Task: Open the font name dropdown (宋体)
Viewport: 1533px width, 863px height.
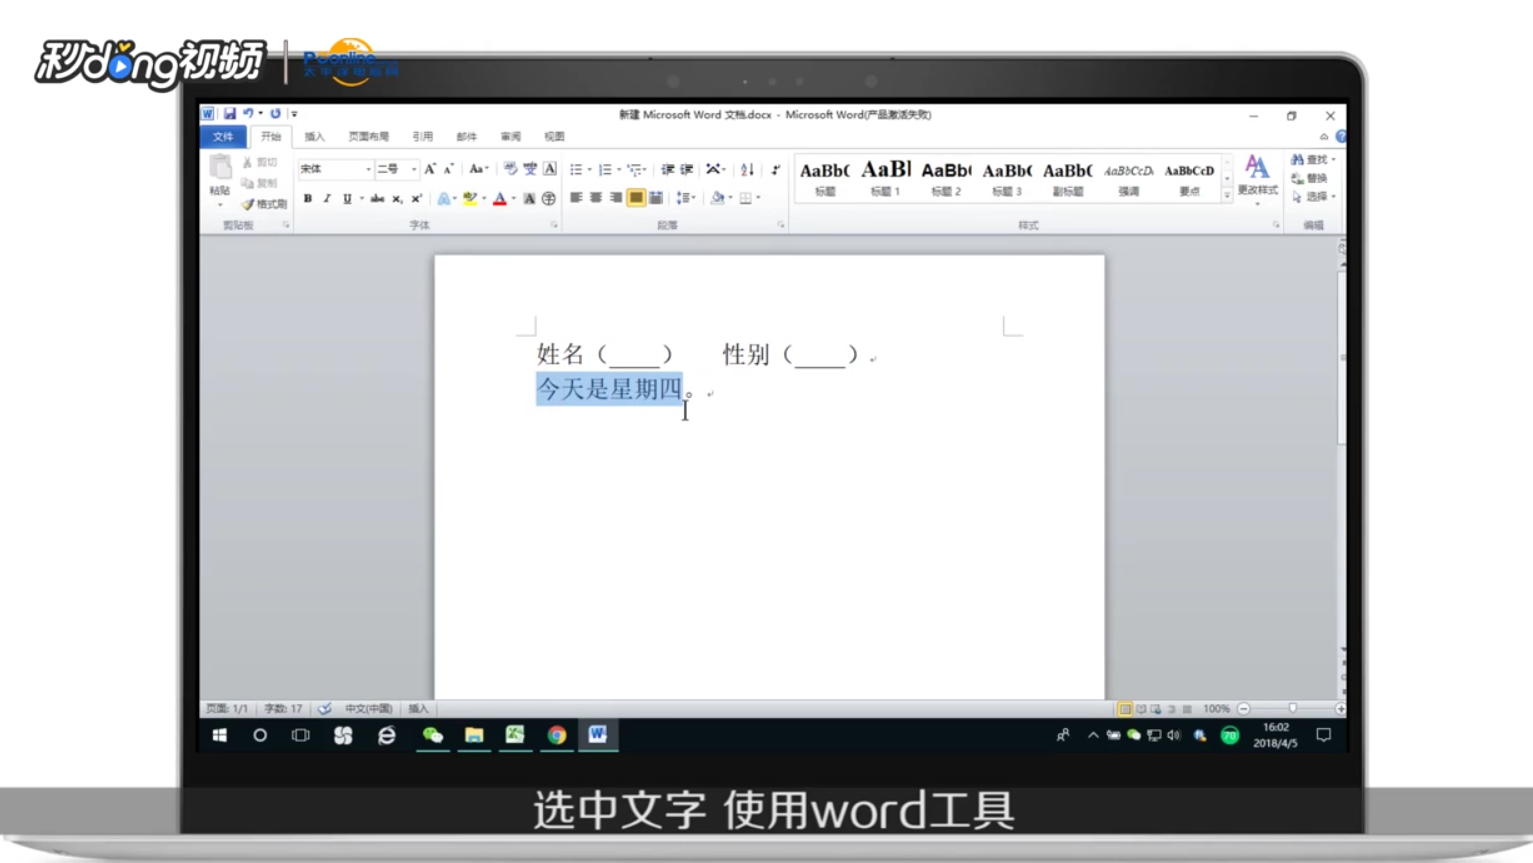Action: click(368, 169)
